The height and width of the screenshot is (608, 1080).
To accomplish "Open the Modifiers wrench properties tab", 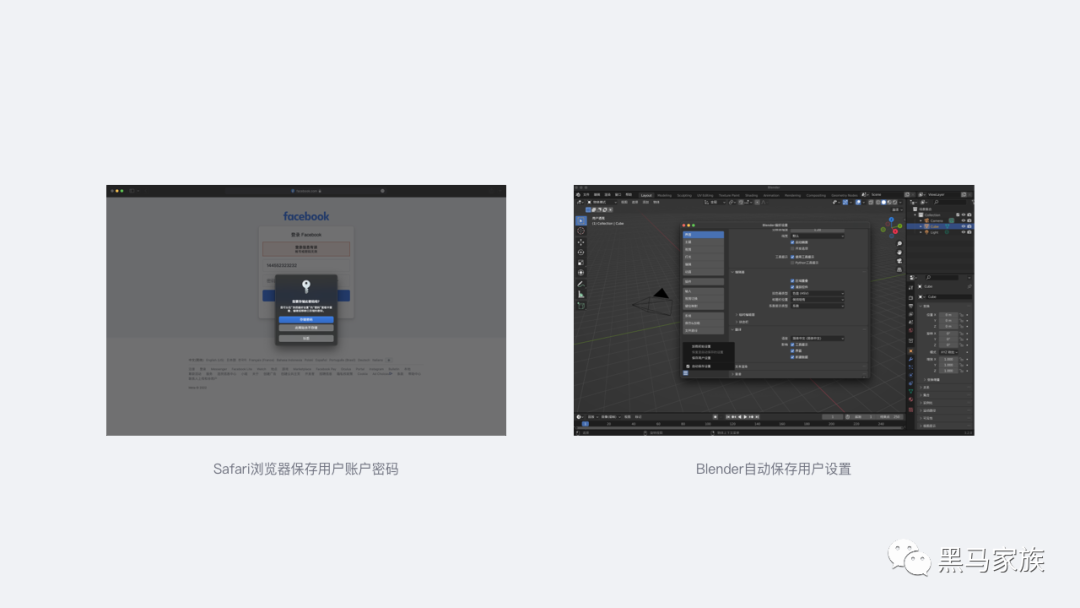I will (911, 359).
